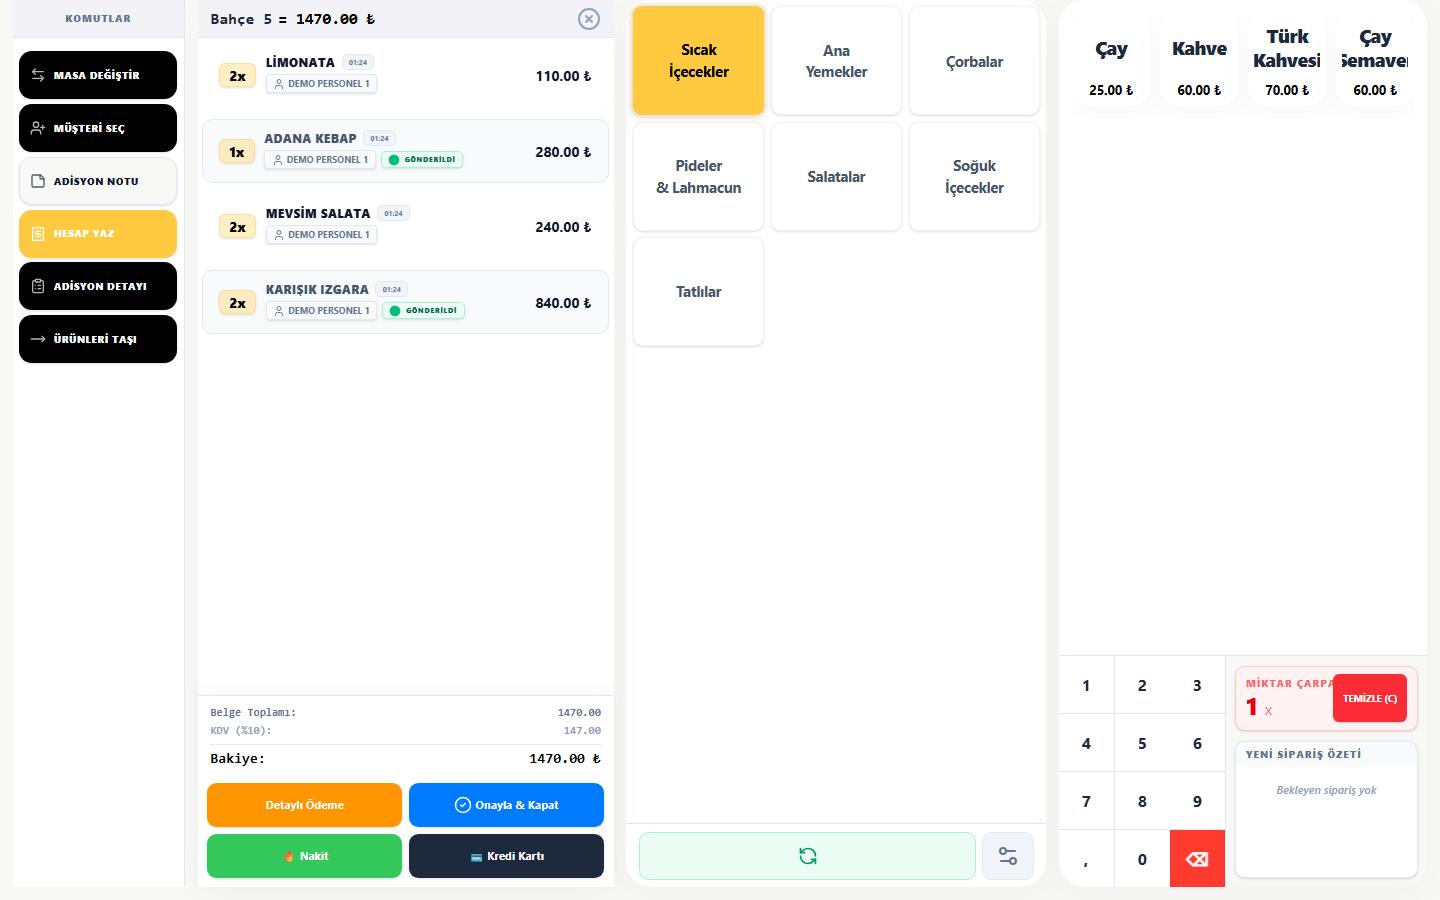The width and height of the screenshot is (1440, 900).
Task: Pay with Kredi Kartı button
Action: [506, 856]
